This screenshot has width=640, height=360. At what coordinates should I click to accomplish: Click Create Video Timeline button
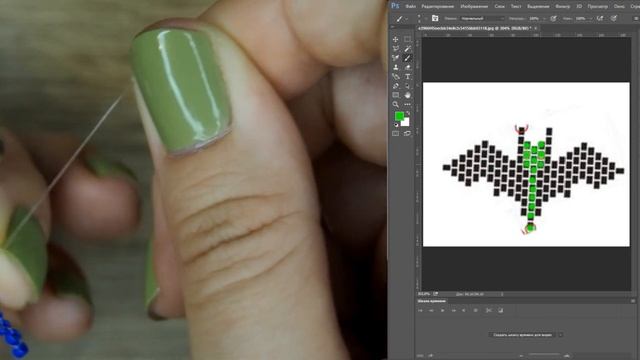click(x=522, y=335)
